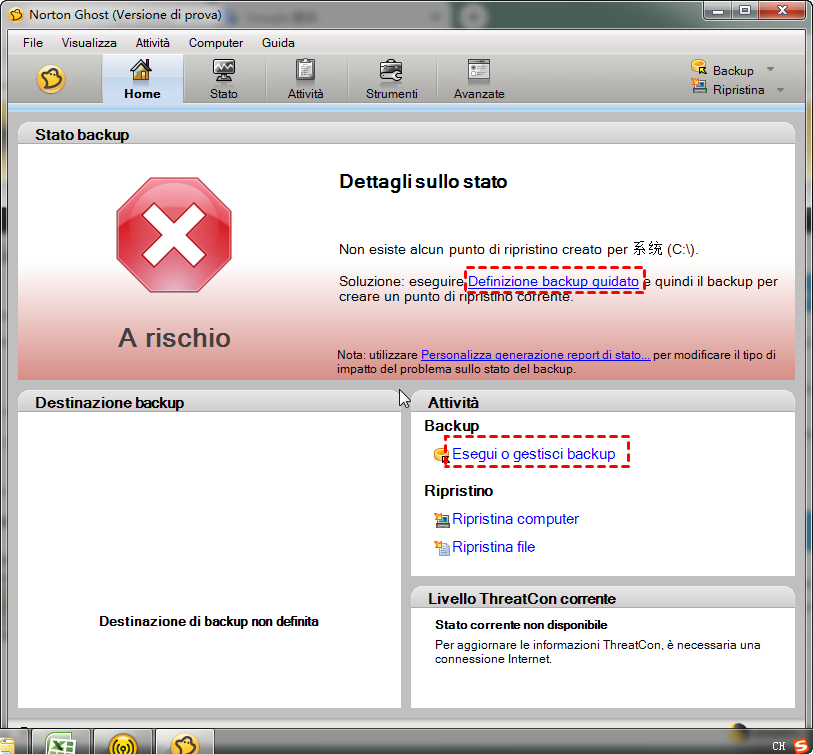Click 'Stato corrente non disponibile' text
The image size is (813, 754).
tap(521, 625)
